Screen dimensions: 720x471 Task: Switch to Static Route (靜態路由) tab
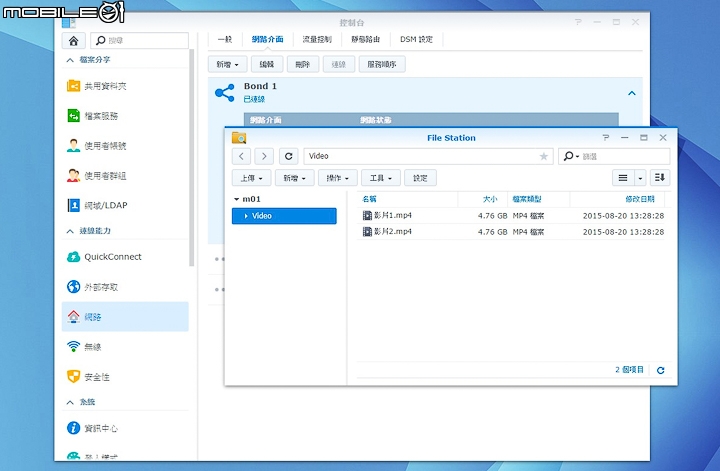[366, 39]
